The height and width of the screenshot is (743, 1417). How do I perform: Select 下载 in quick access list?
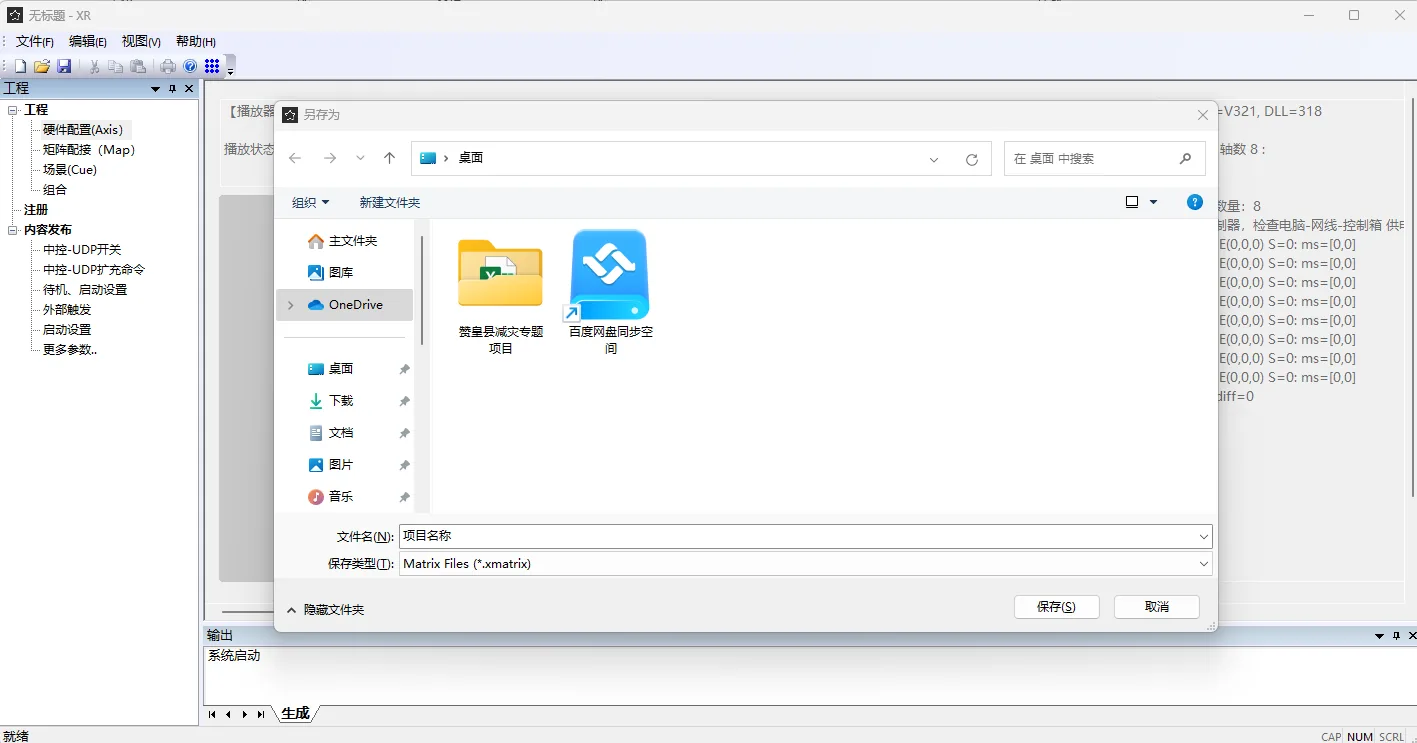tap(331, 400)
